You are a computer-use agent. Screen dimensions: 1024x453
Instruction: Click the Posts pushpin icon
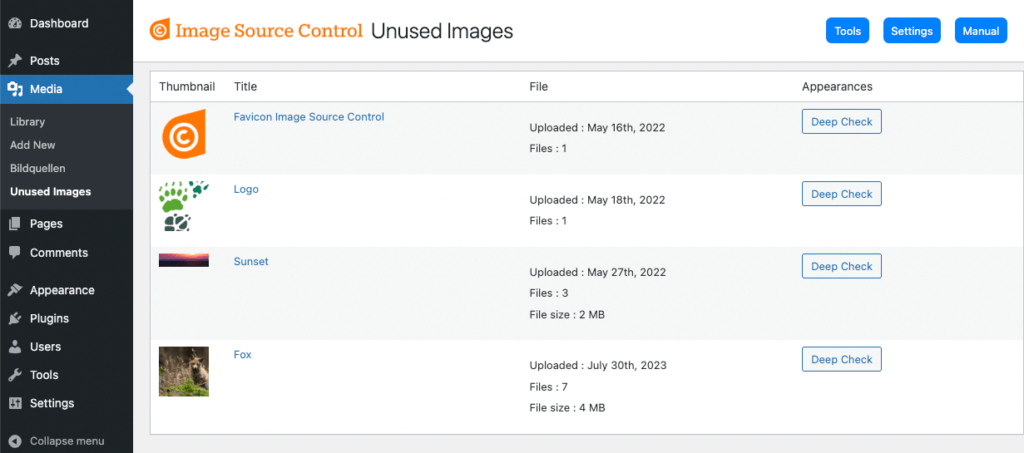pyautogui.click(x=15, y=61)
